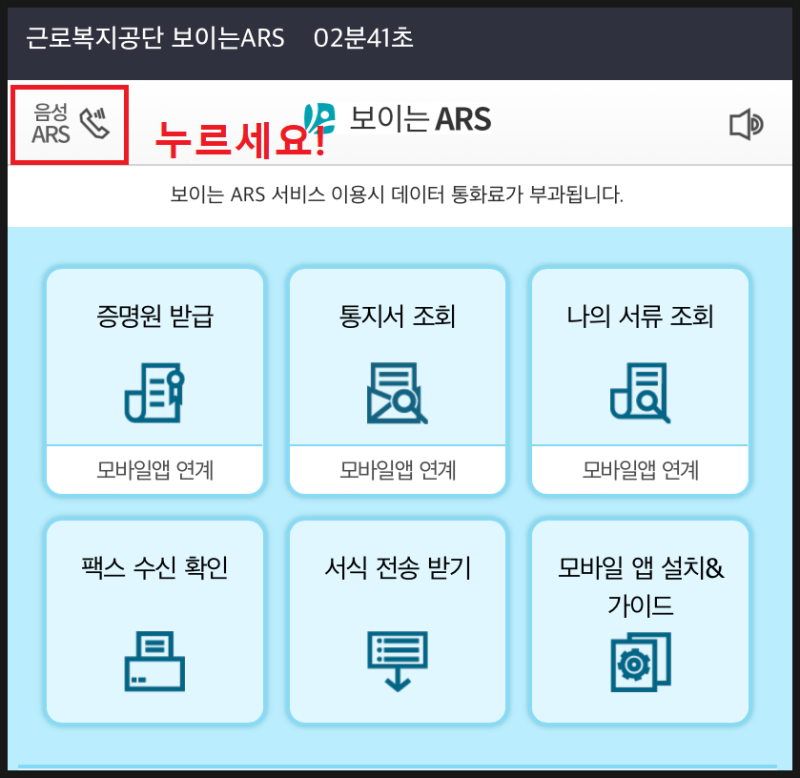Select the 통지서 조회 title text

(397, 316)
